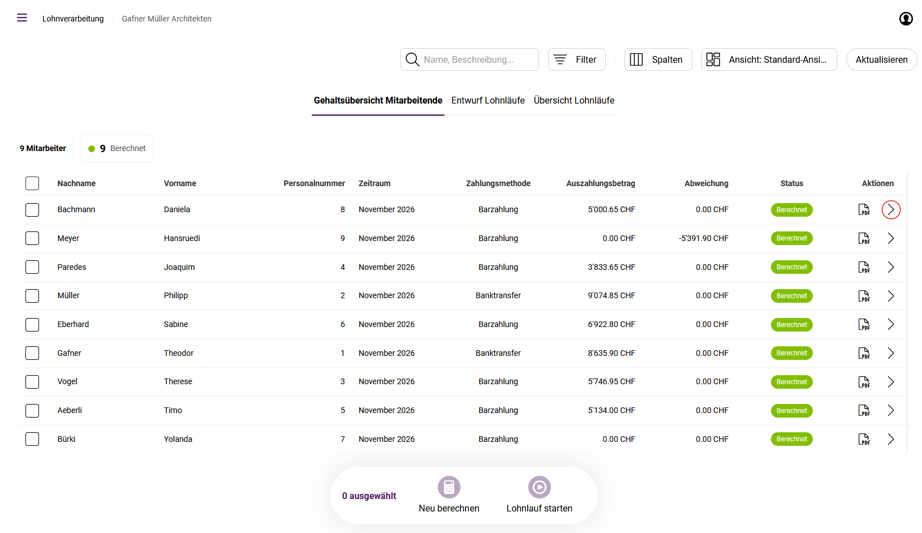
Task: Open the user account profile icon
Action: pos(906,19)
